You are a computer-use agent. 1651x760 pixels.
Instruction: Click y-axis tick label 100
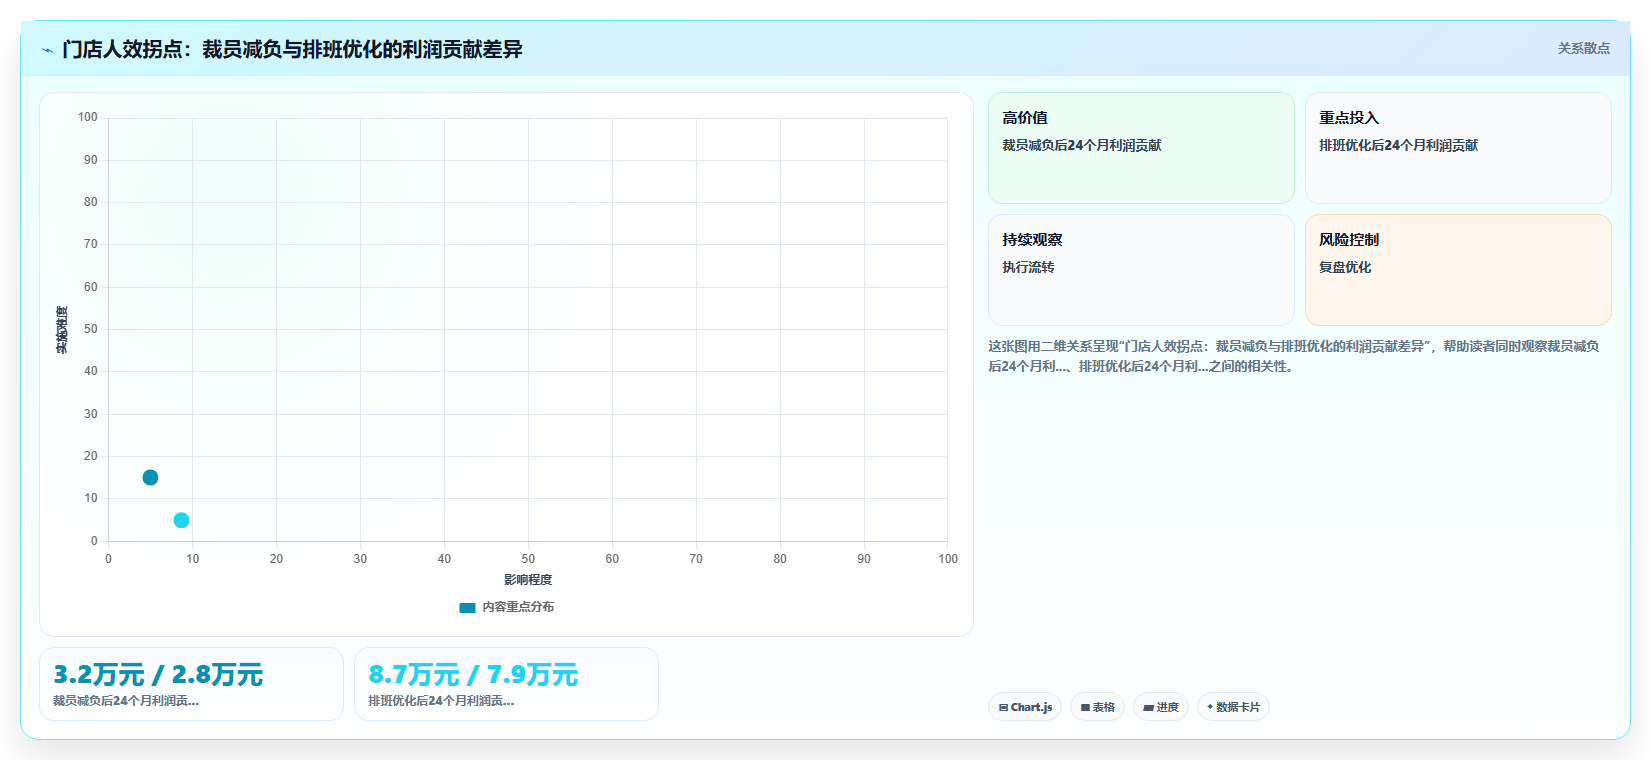coord(88,117)
